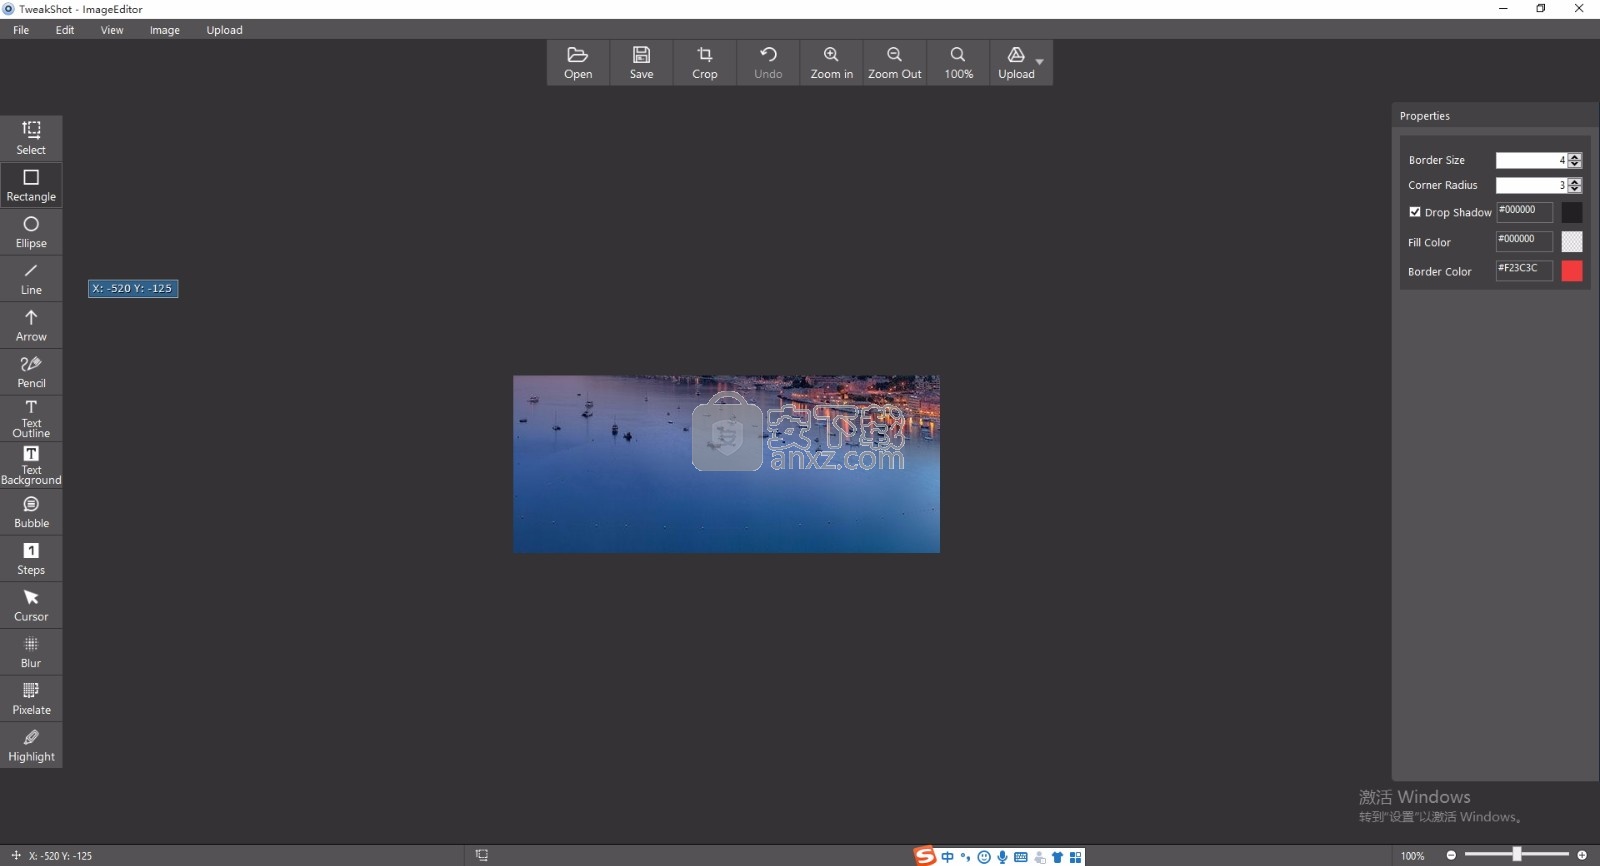Expand the Upload dropdown arrow
This screenshot has width=1600, height=866.
pos(1040,62)
